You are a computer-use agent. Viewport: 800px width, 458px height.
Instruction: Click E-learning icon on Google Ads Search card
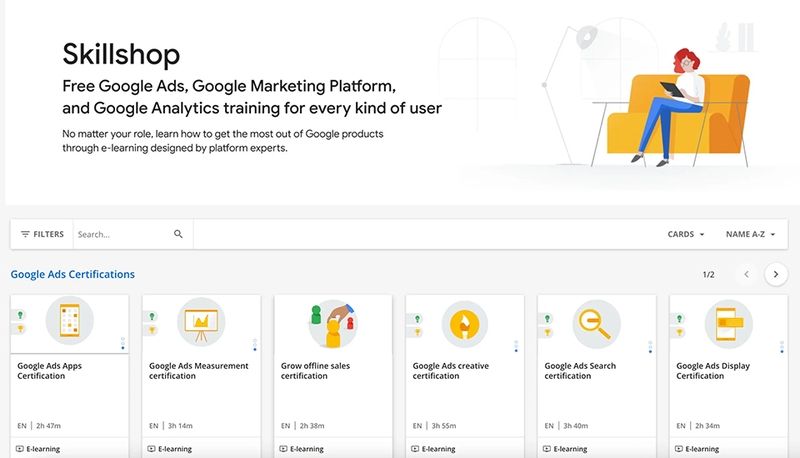pyautogui.click(x=547, y=449)
